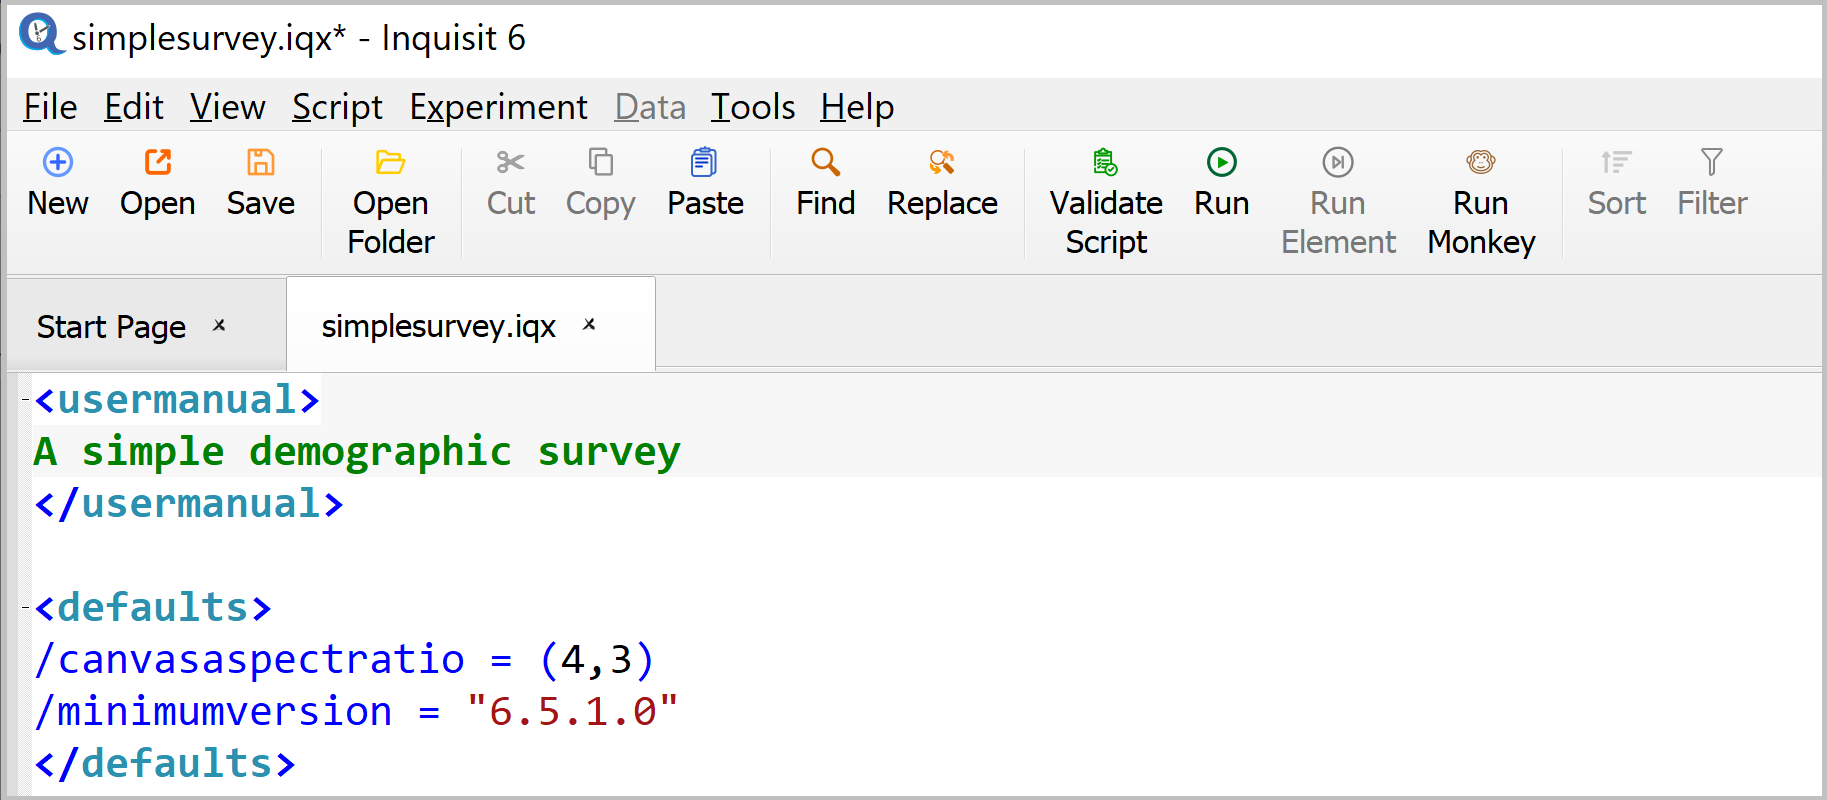Click the closing </defaults> tag
The height and width of the screenshot is (800, 1827).
(165, 763)
